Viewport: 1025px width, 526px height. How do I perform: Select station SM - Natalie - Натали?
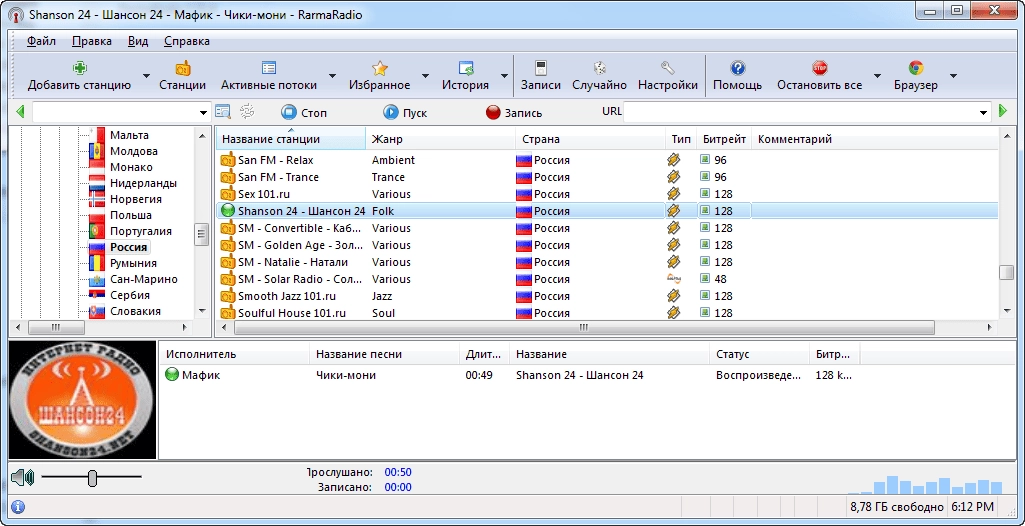click(x=292, y=262)
